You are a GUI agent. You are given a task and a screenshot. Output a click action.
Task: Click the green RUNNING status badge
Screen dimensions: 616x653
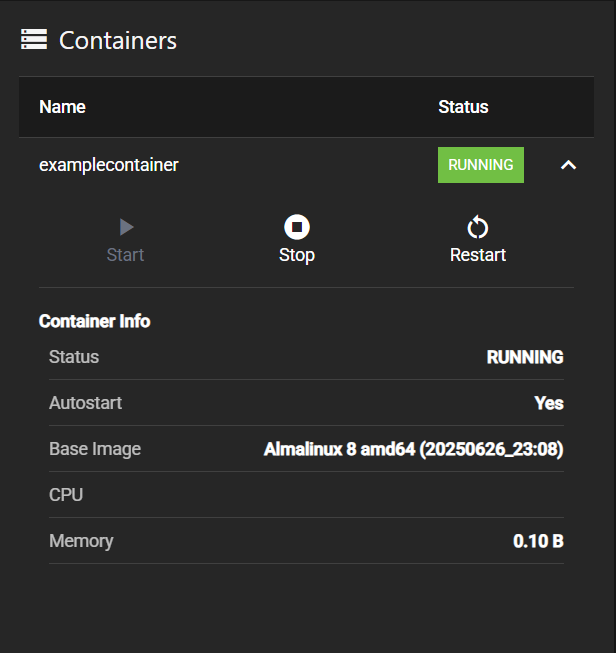tap(481, 165)
